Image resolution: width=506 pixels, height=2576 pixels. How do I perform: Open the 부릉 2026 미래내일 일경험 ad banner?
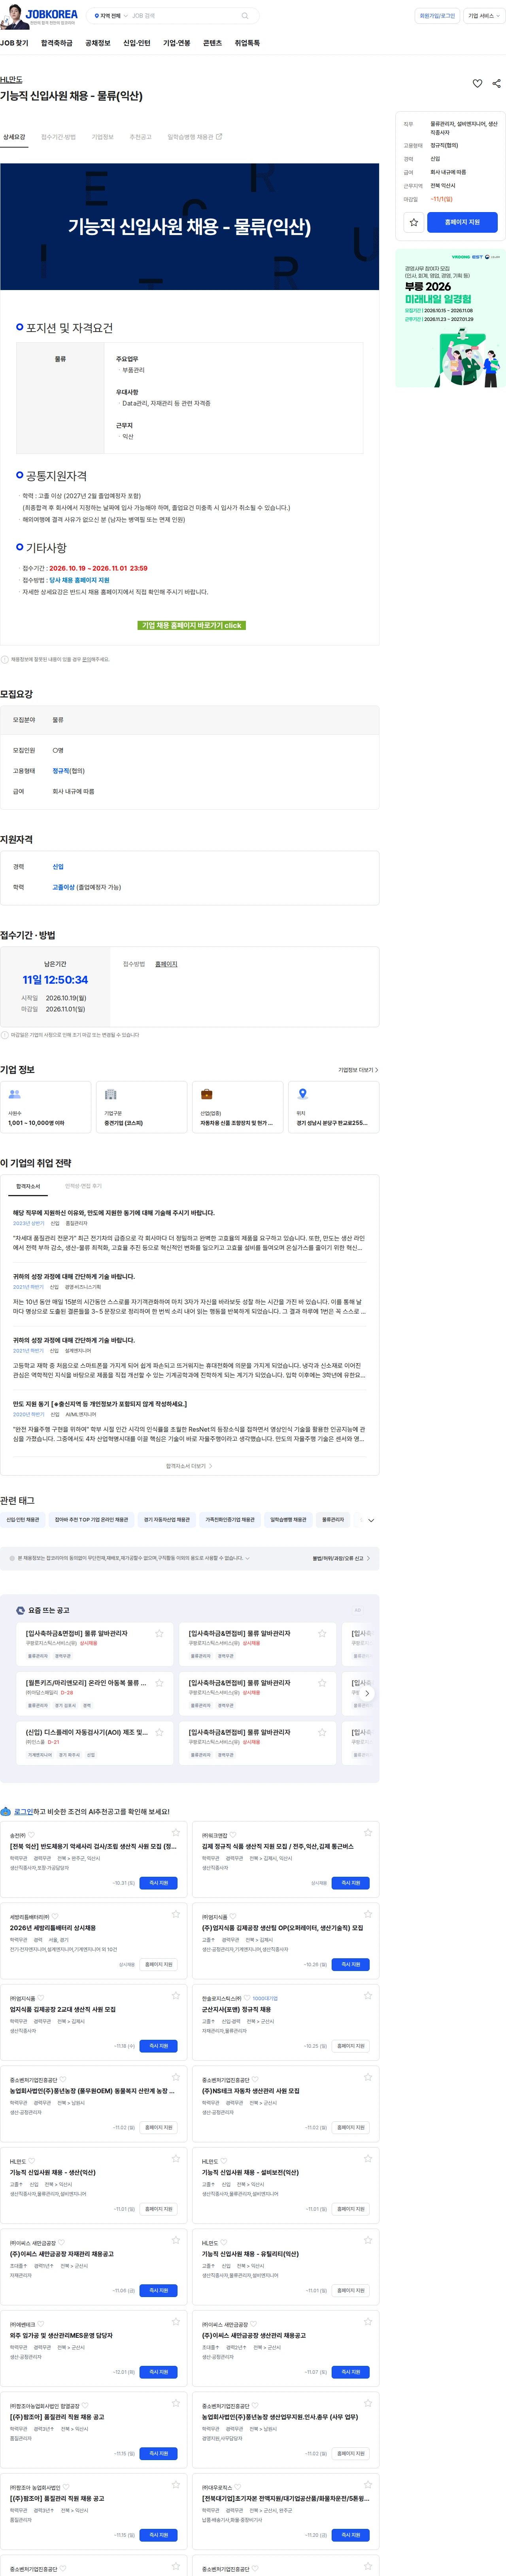(450, 319)
